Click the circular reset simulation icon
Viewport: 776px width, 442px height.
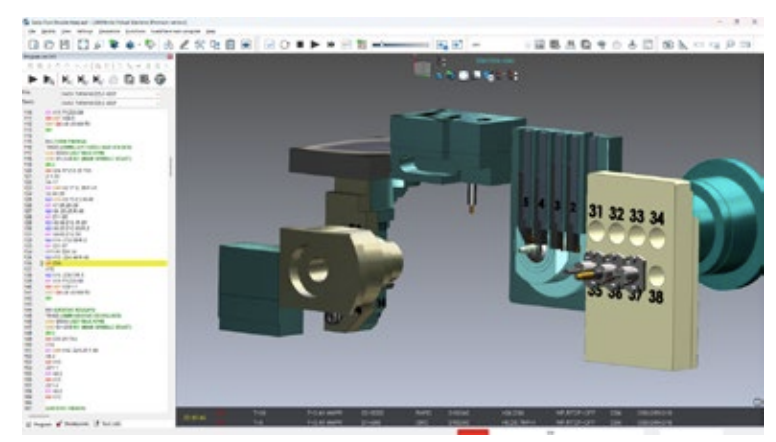[285, 45]
